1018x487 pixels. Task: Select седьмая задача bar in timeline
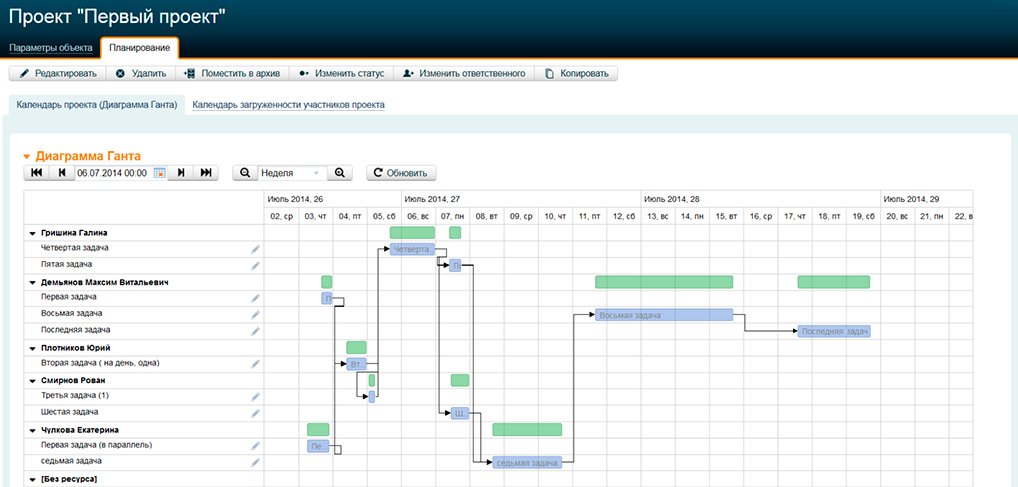(527, 462)
